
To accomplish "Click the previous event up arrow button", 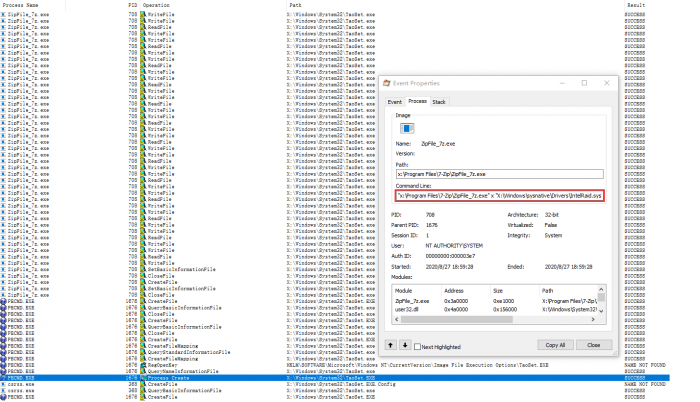I will tap(390, 344).
